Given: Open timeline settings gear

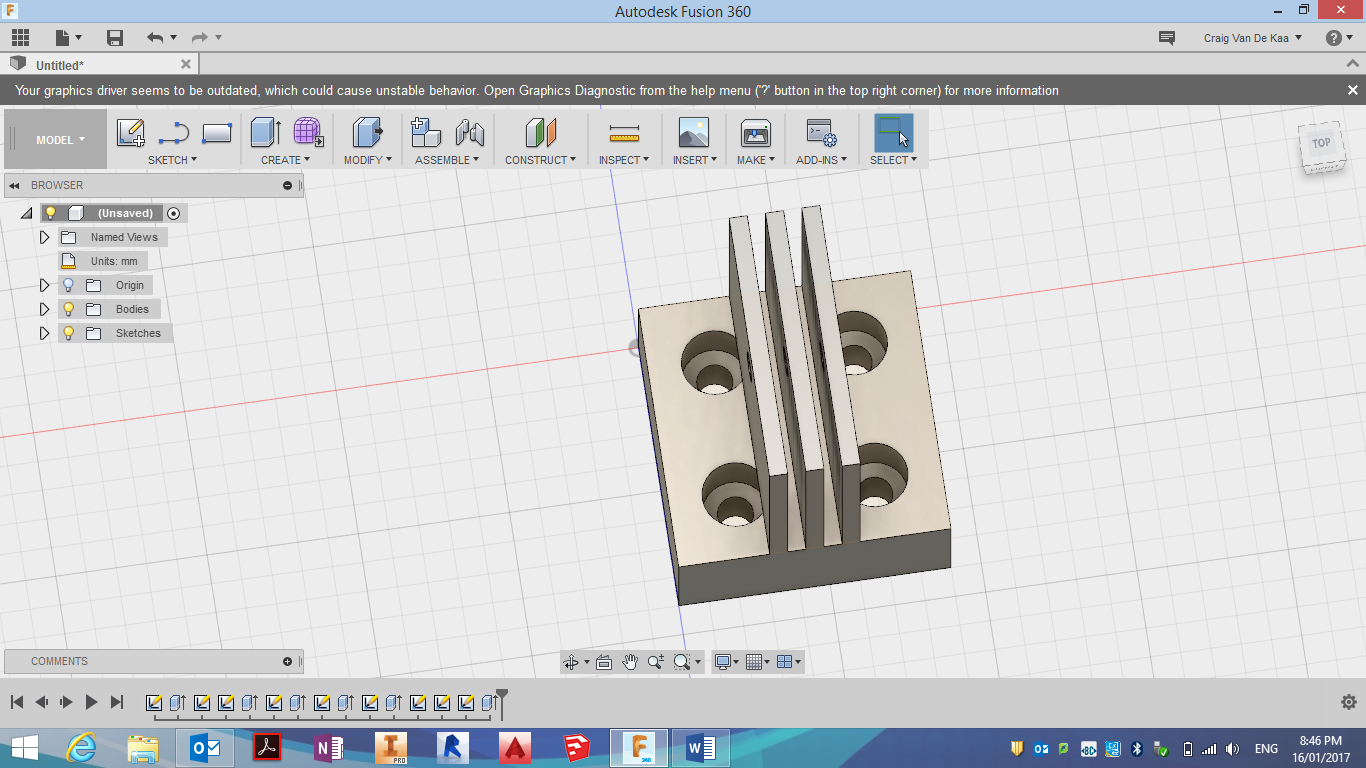Looking at the screenshot, I should [x=1348, y=702].
